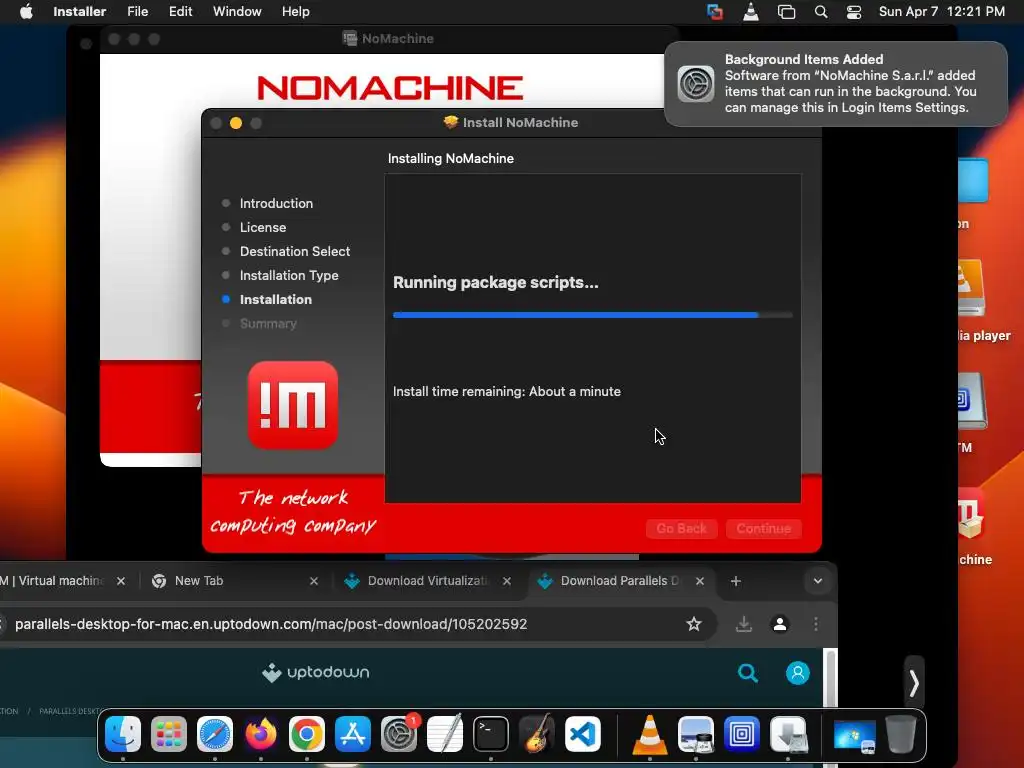Switch to the New Tab tab
Image resolution: width=1024 pixels, height=768 pixels.
click(235, 581)
